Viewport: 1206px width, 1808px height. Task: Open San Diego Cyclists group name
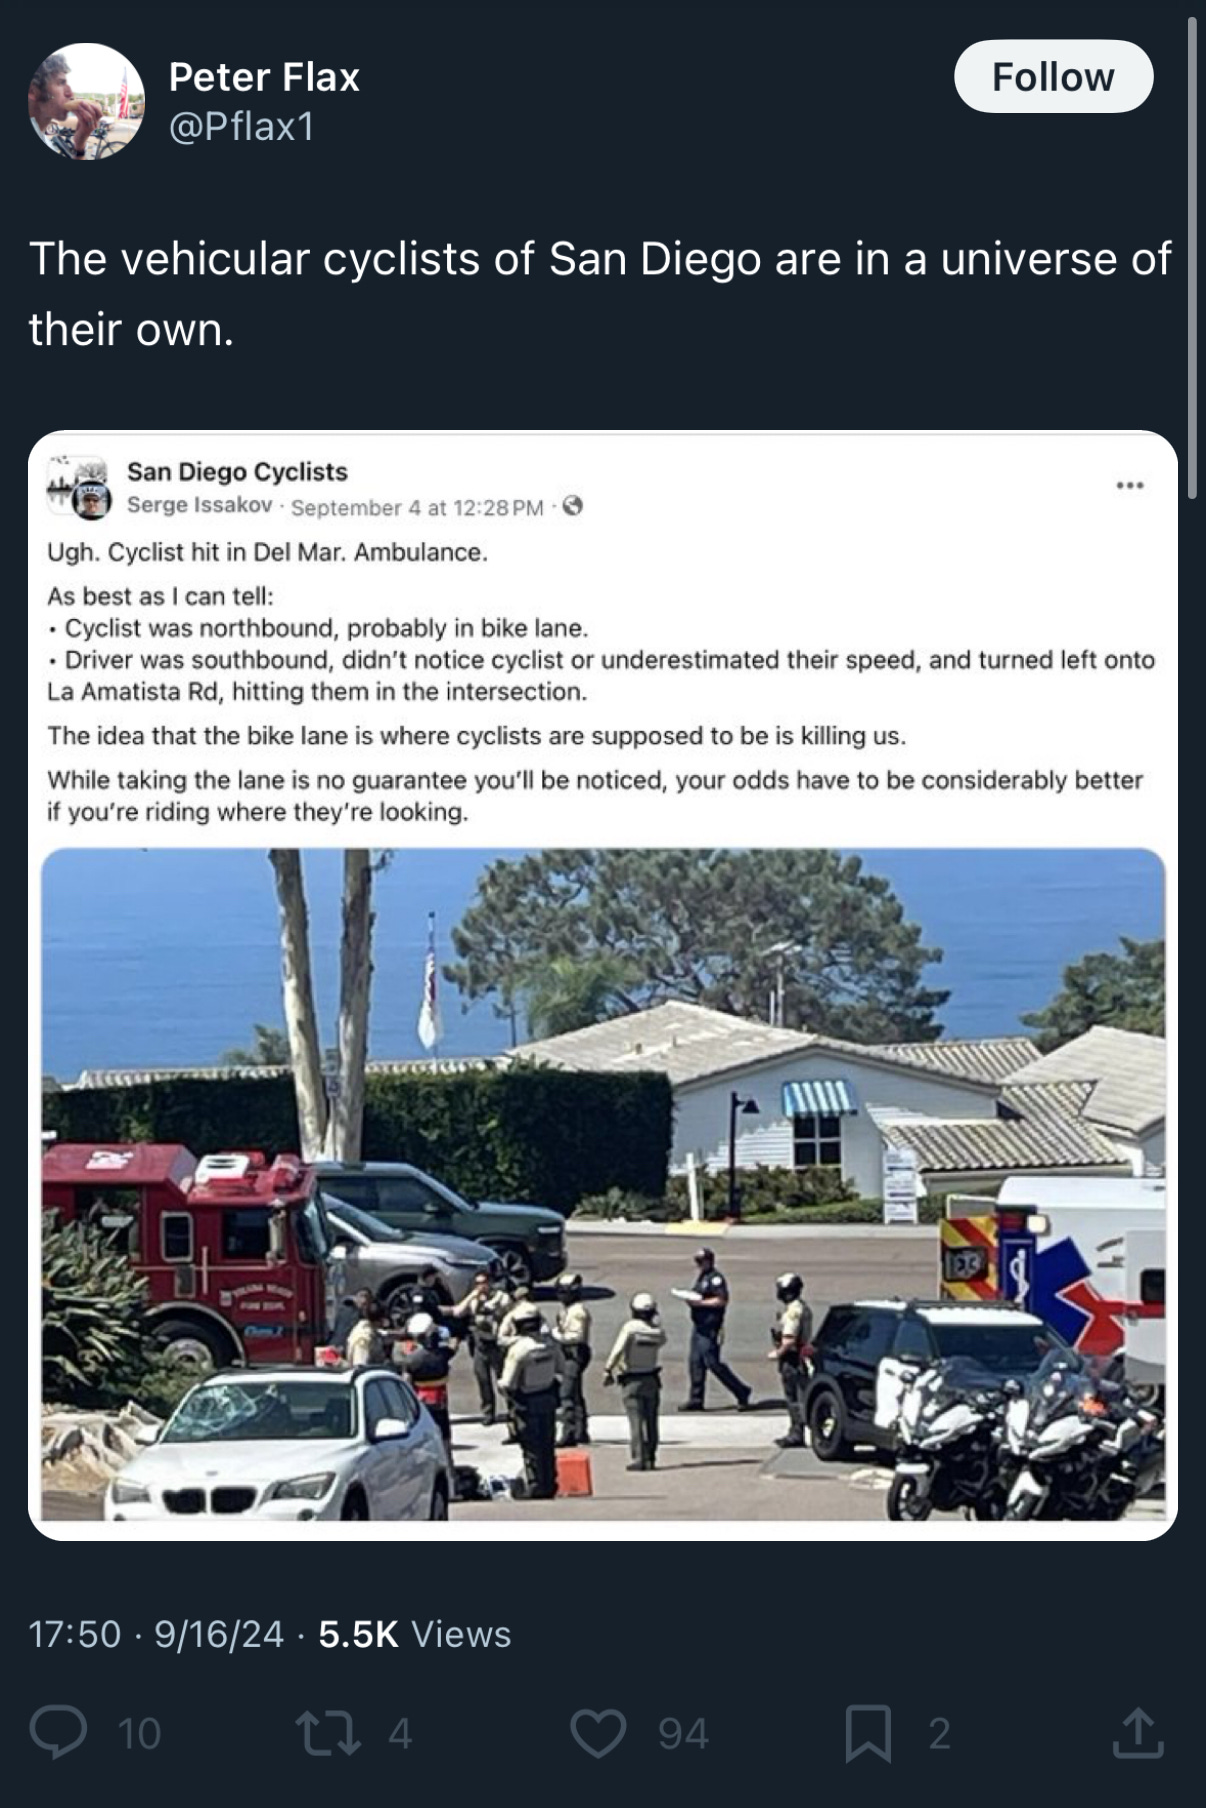pyautogui.click(x=237, y=471)
